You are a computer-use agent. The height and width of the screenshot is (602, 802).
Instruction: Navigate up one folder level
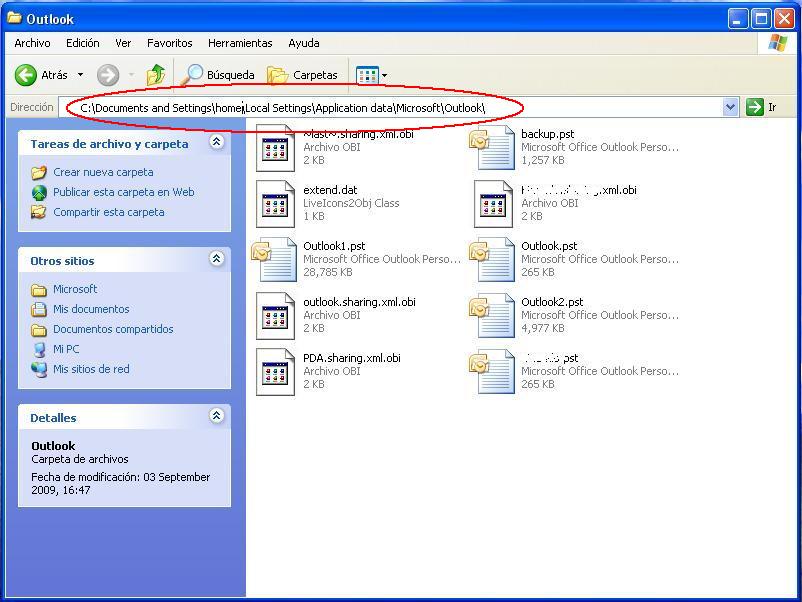coord(155,74)
